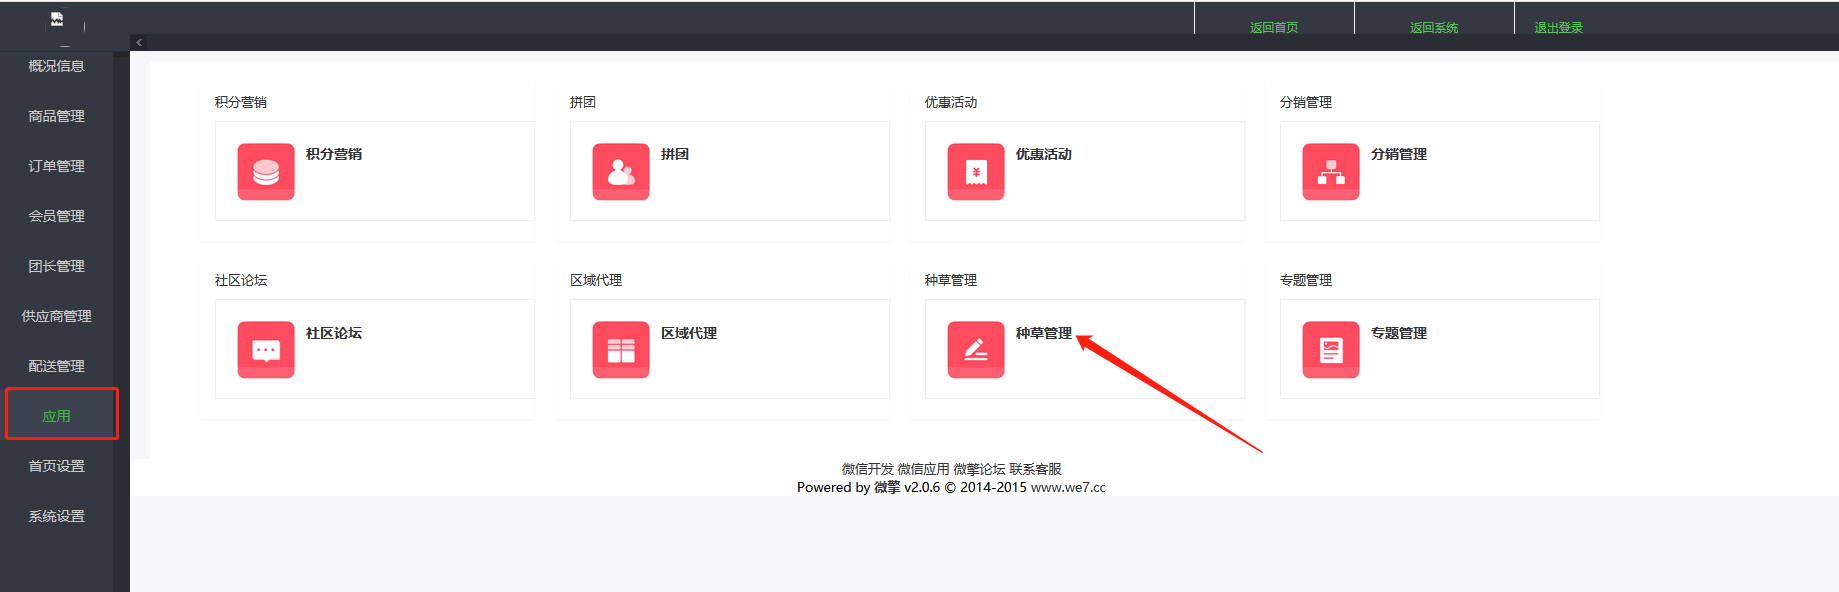Click the 区域代理 section heading
Image resolution: width=1839 pixels, height=592 pixels.
coord(596,280)
